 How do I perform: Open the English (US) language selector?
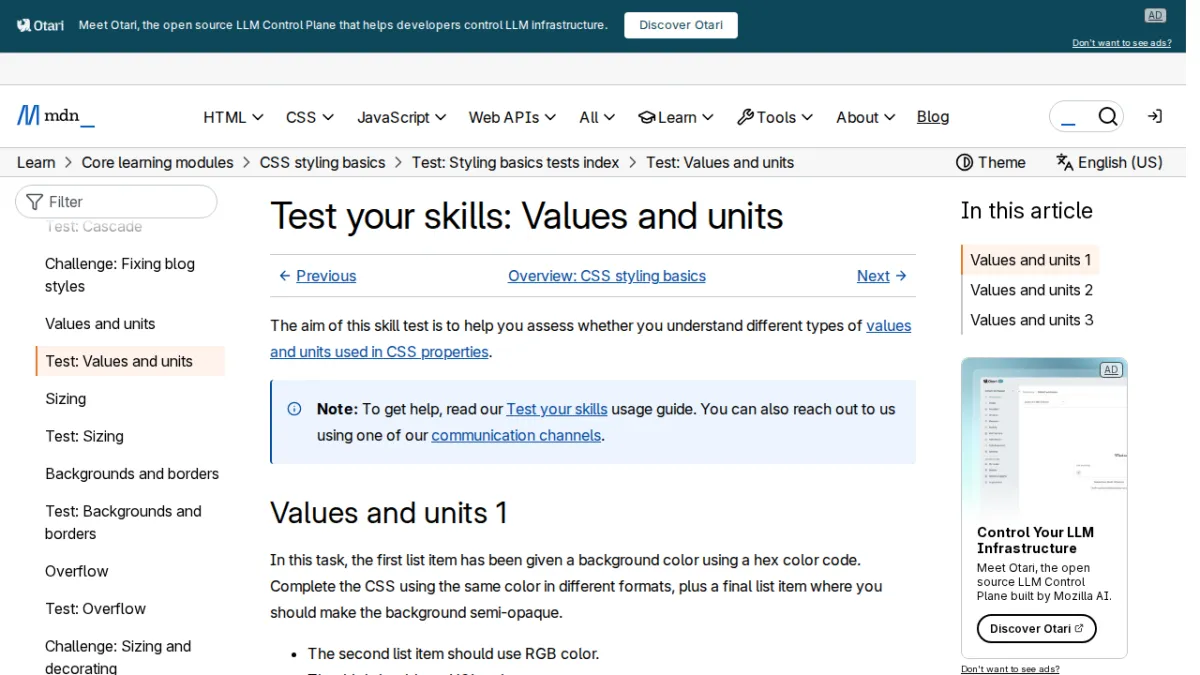pos(1109,162)
